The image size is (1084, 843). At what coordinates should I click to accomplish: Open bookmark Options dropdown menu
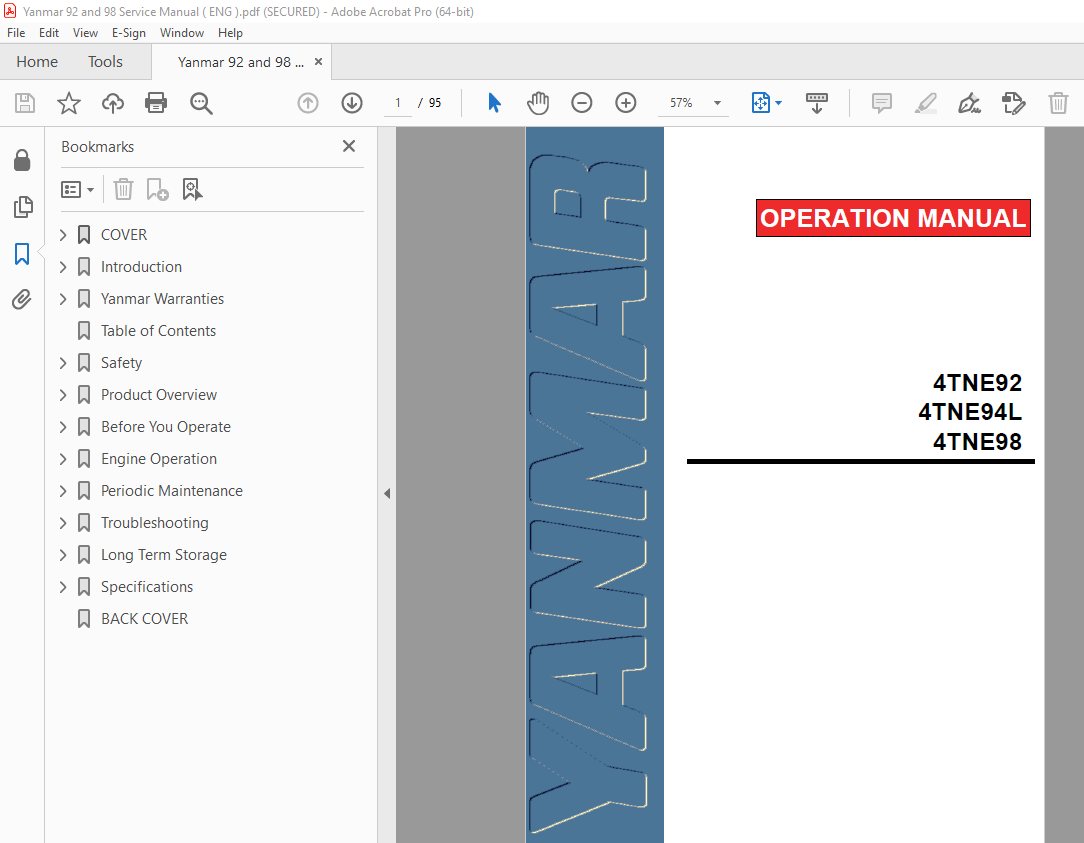point(77,189)
